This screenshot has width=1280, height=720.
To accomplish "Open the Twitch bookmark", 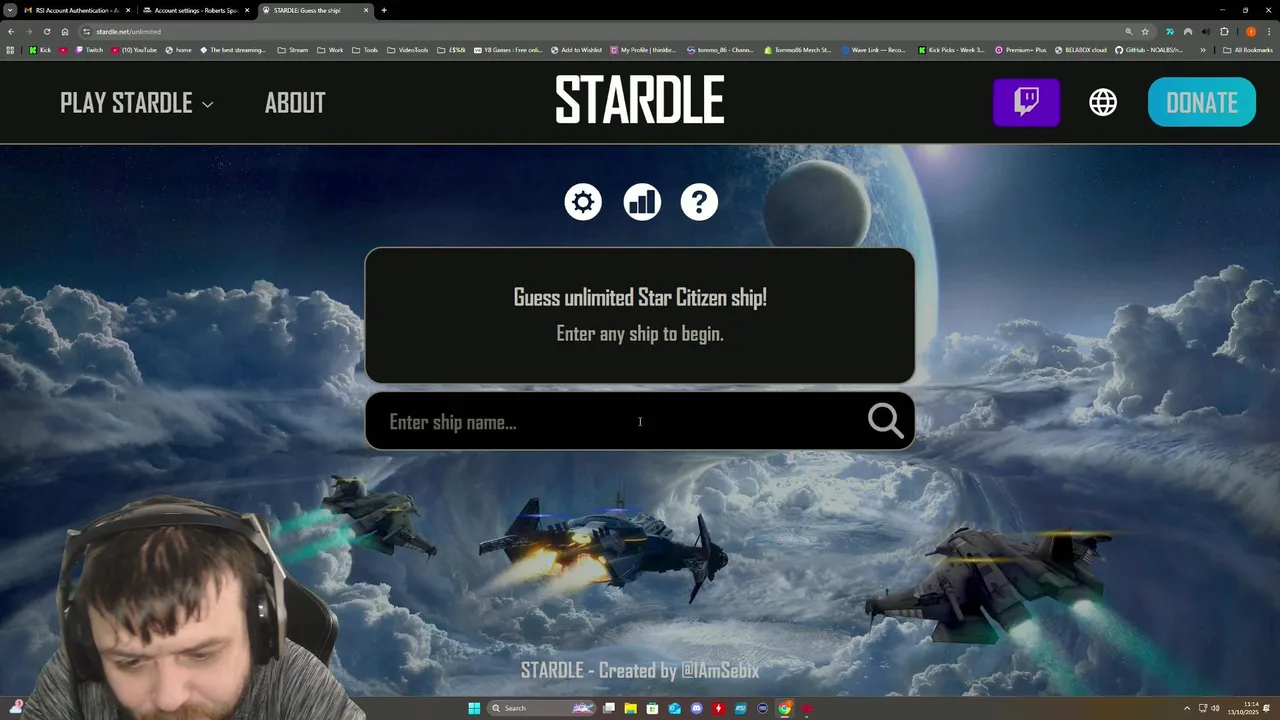I will click(x=90, y=49).
